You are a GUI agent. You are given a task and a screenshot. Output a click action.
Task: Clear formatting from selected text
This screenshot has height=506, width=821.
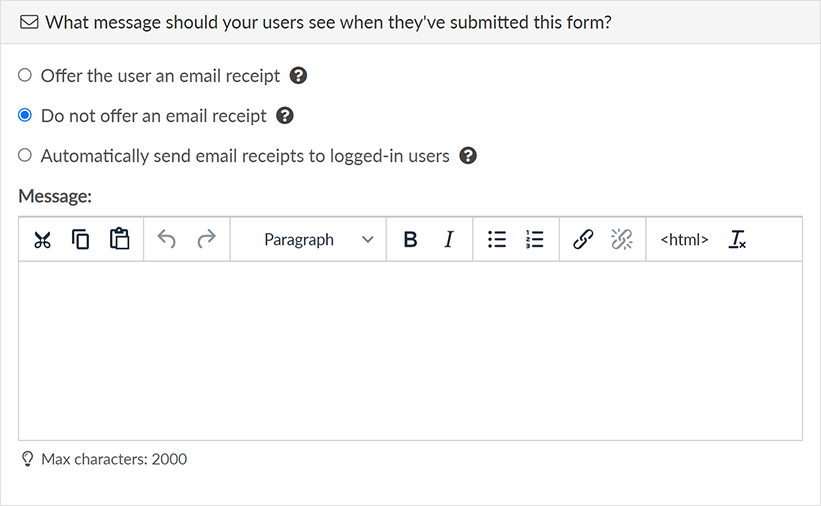(x=737, y=240)
